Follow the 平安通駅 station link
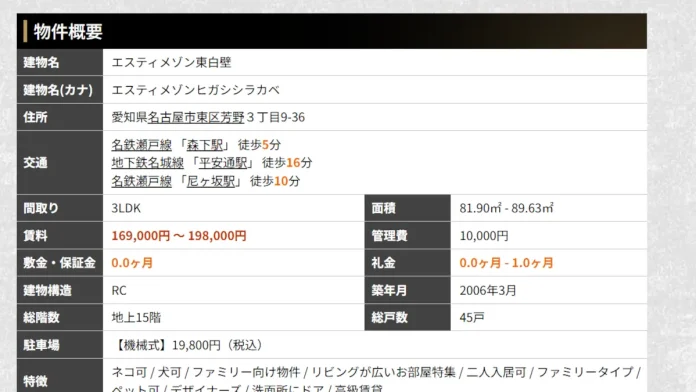696x392 pixels. tap(223, 163)
